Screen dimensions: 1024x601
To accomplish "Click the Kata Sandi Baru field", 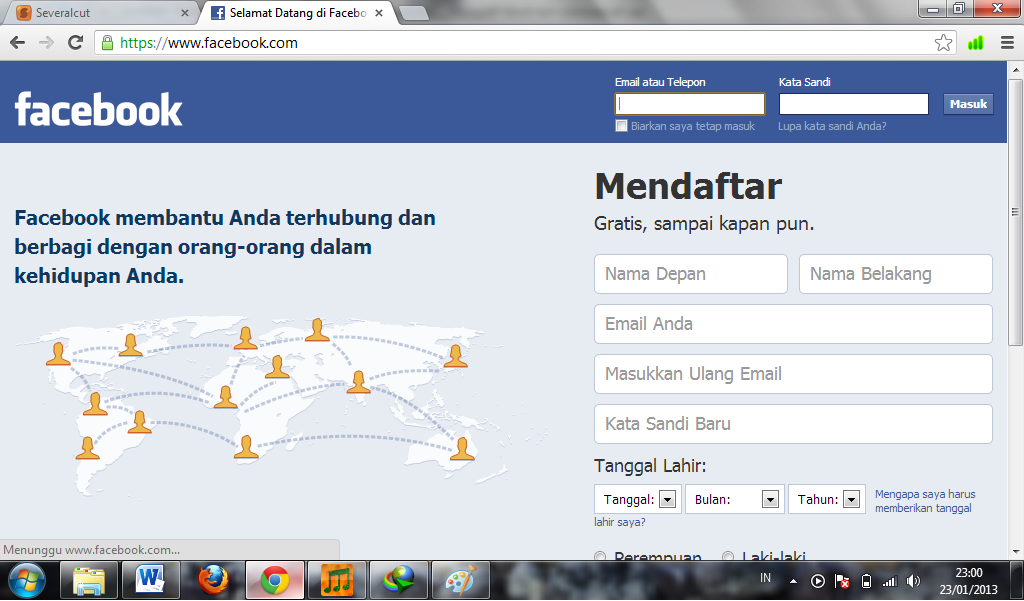I will pos(793,424).
